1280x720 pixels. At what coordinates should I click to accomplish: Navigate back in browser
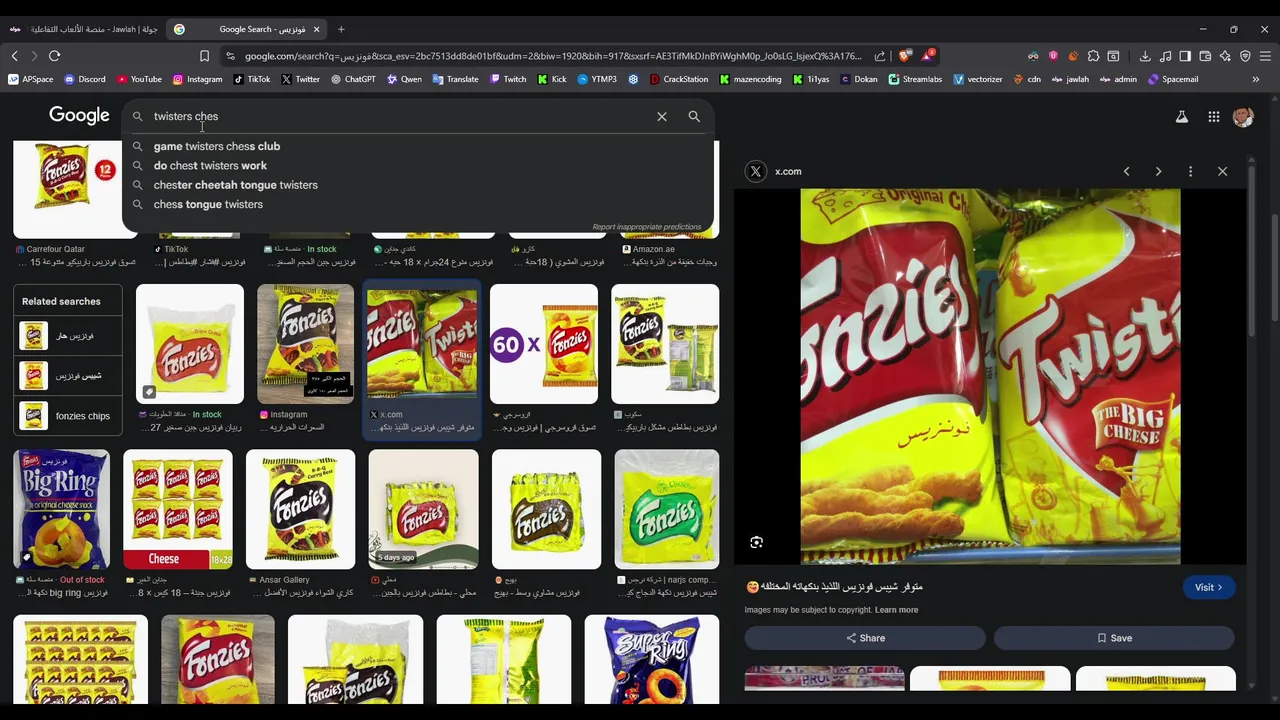[15, 56]
